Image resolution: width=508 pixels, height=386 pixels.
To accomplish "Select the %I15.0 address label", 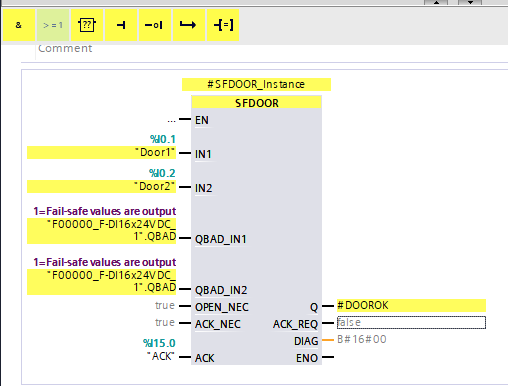I will pos(159,343).
